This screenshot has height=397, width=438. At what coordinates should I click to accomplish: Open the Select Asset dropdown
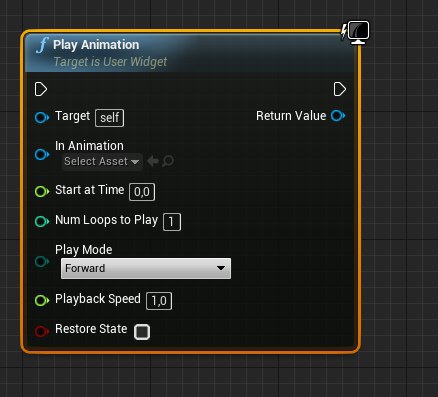102,162
